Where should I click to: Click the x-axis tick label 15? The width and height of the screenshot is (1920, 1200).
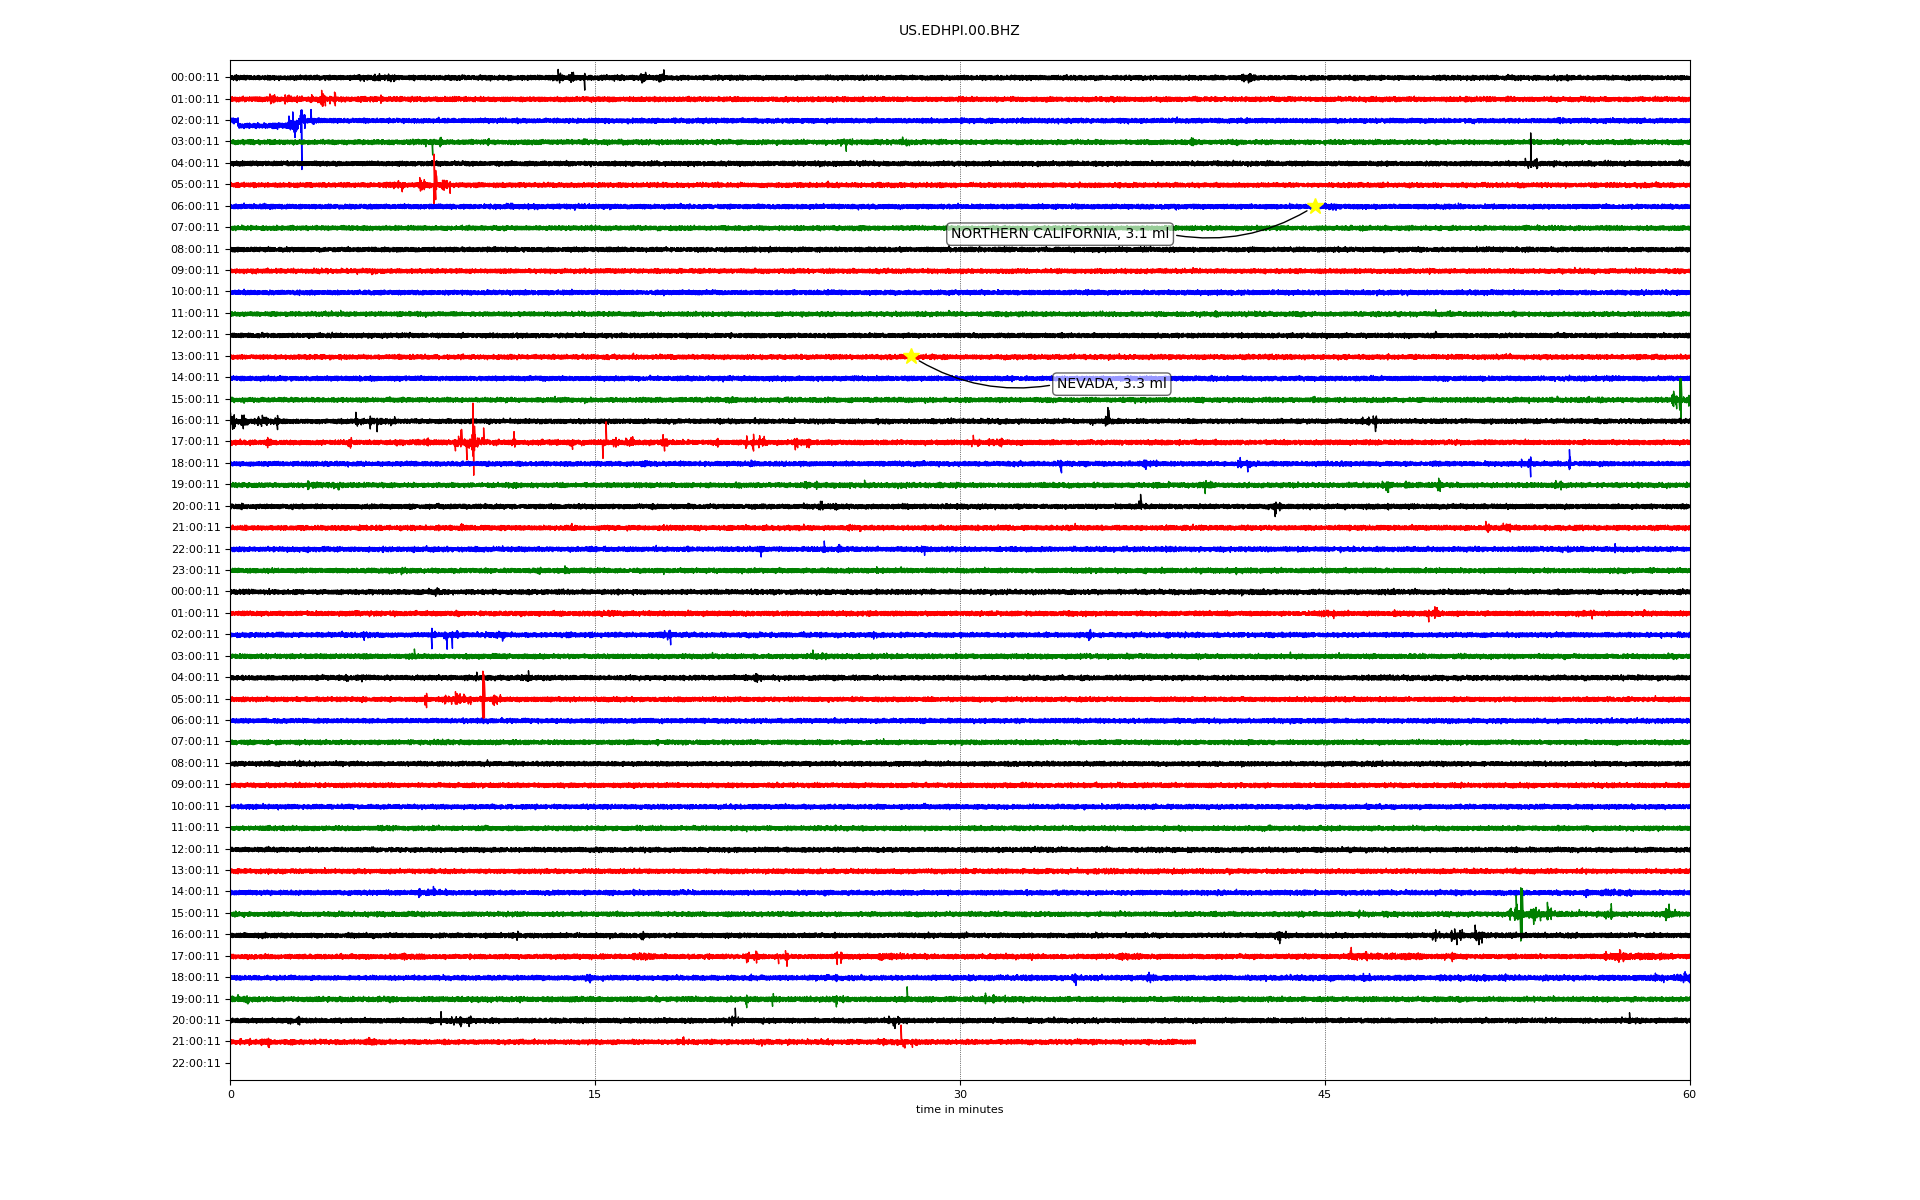tap(595, 1094)
